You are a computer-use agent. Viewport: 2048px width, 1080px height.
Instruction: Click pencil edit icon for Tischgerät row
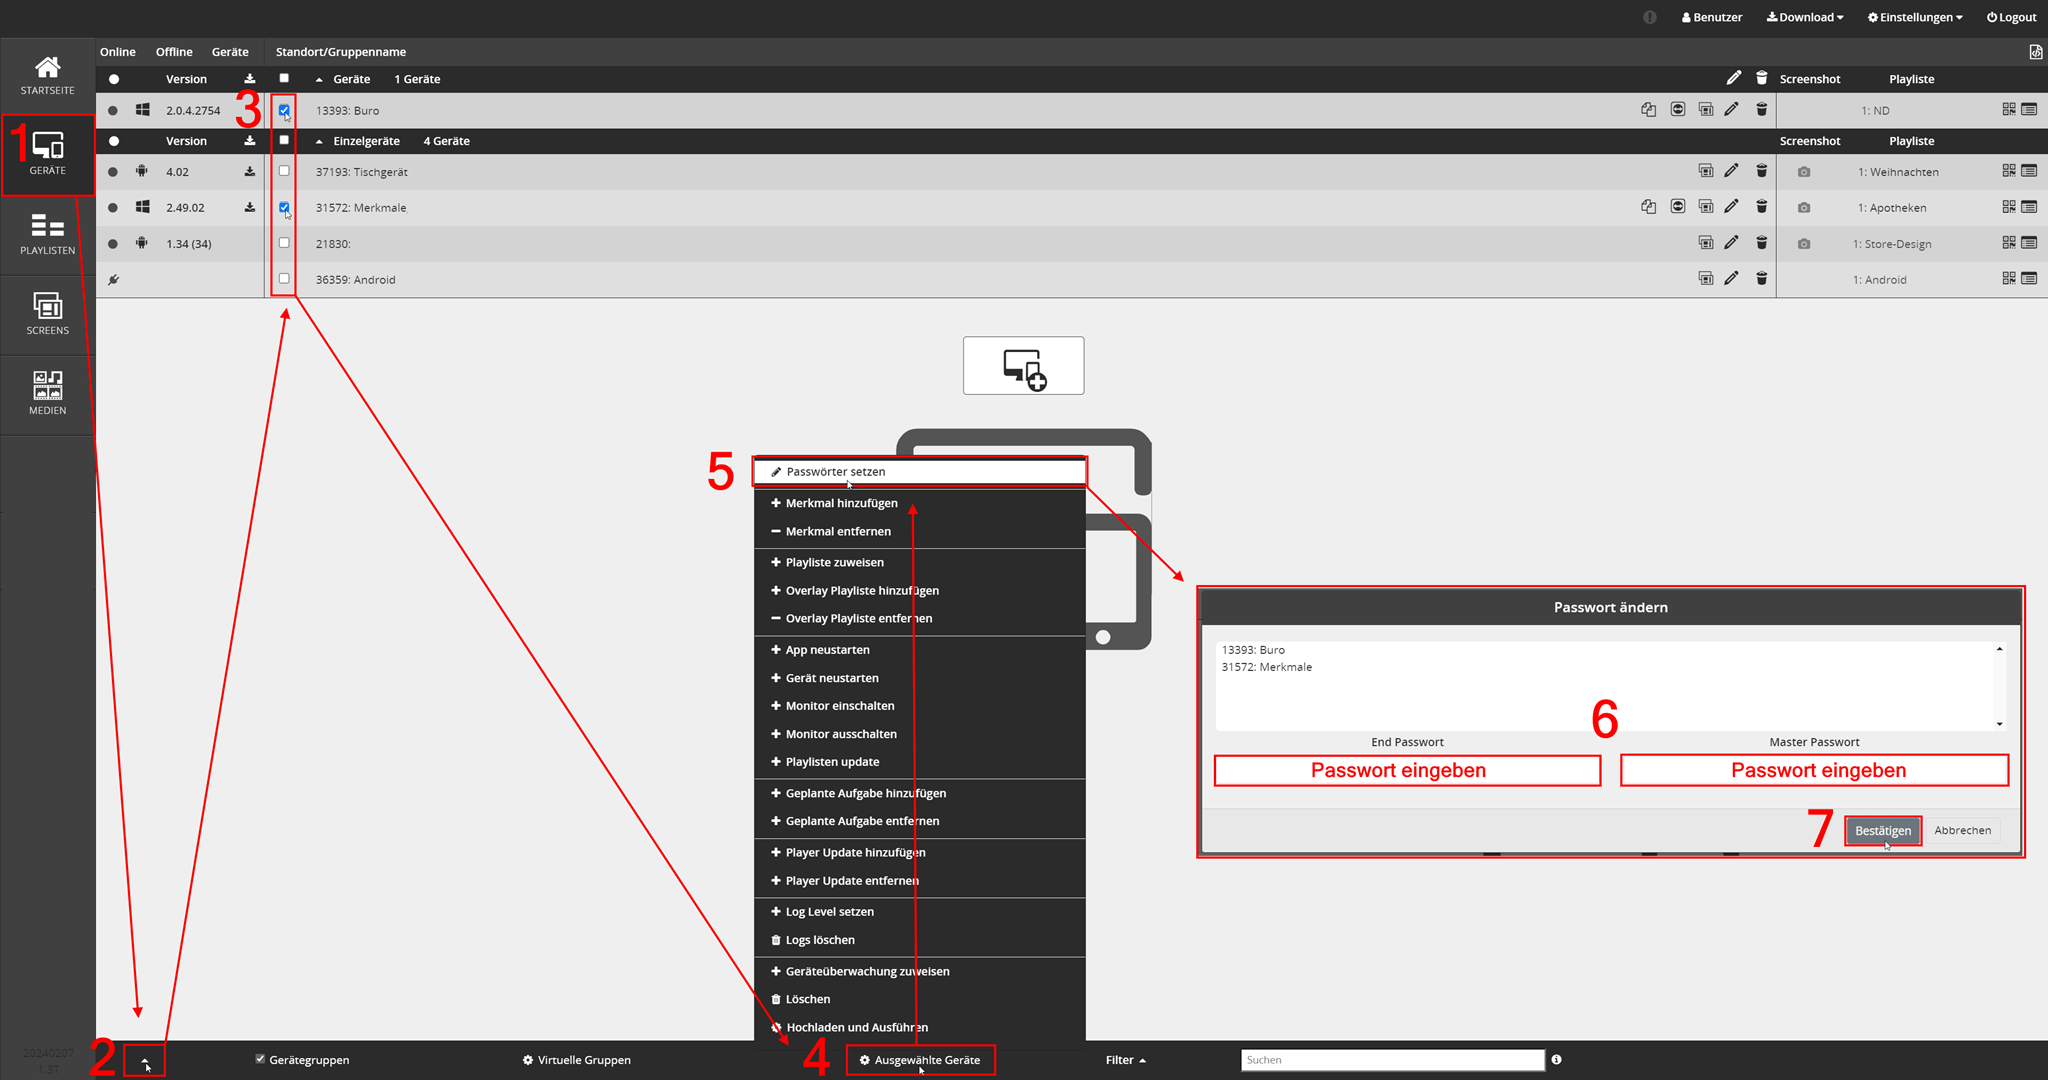coord(1731,171)
